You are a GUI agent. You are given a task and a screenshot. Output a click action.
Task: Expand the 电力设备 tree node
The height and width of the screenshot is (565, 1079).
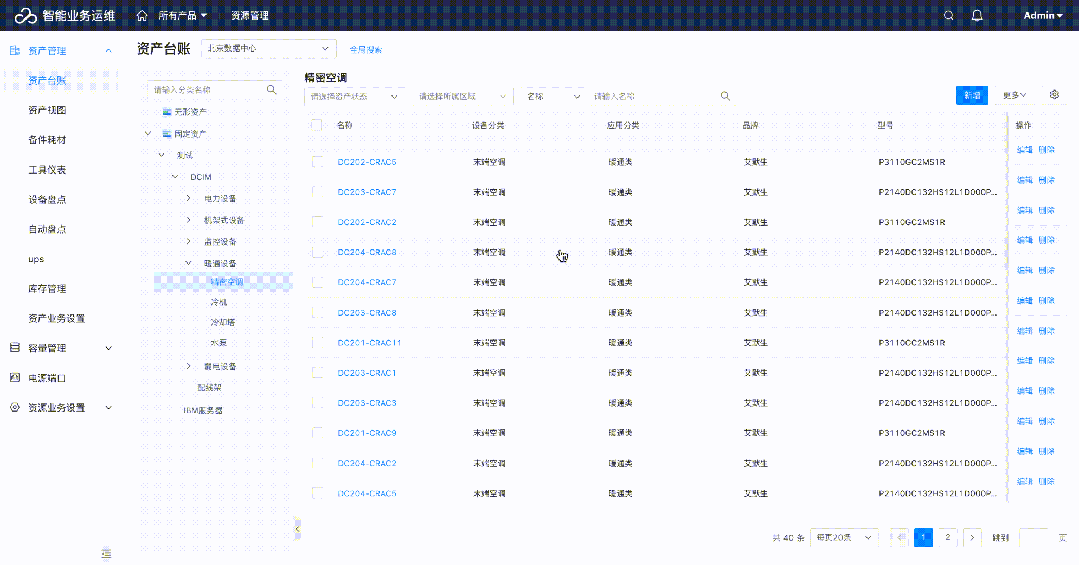tap(189, 198)
